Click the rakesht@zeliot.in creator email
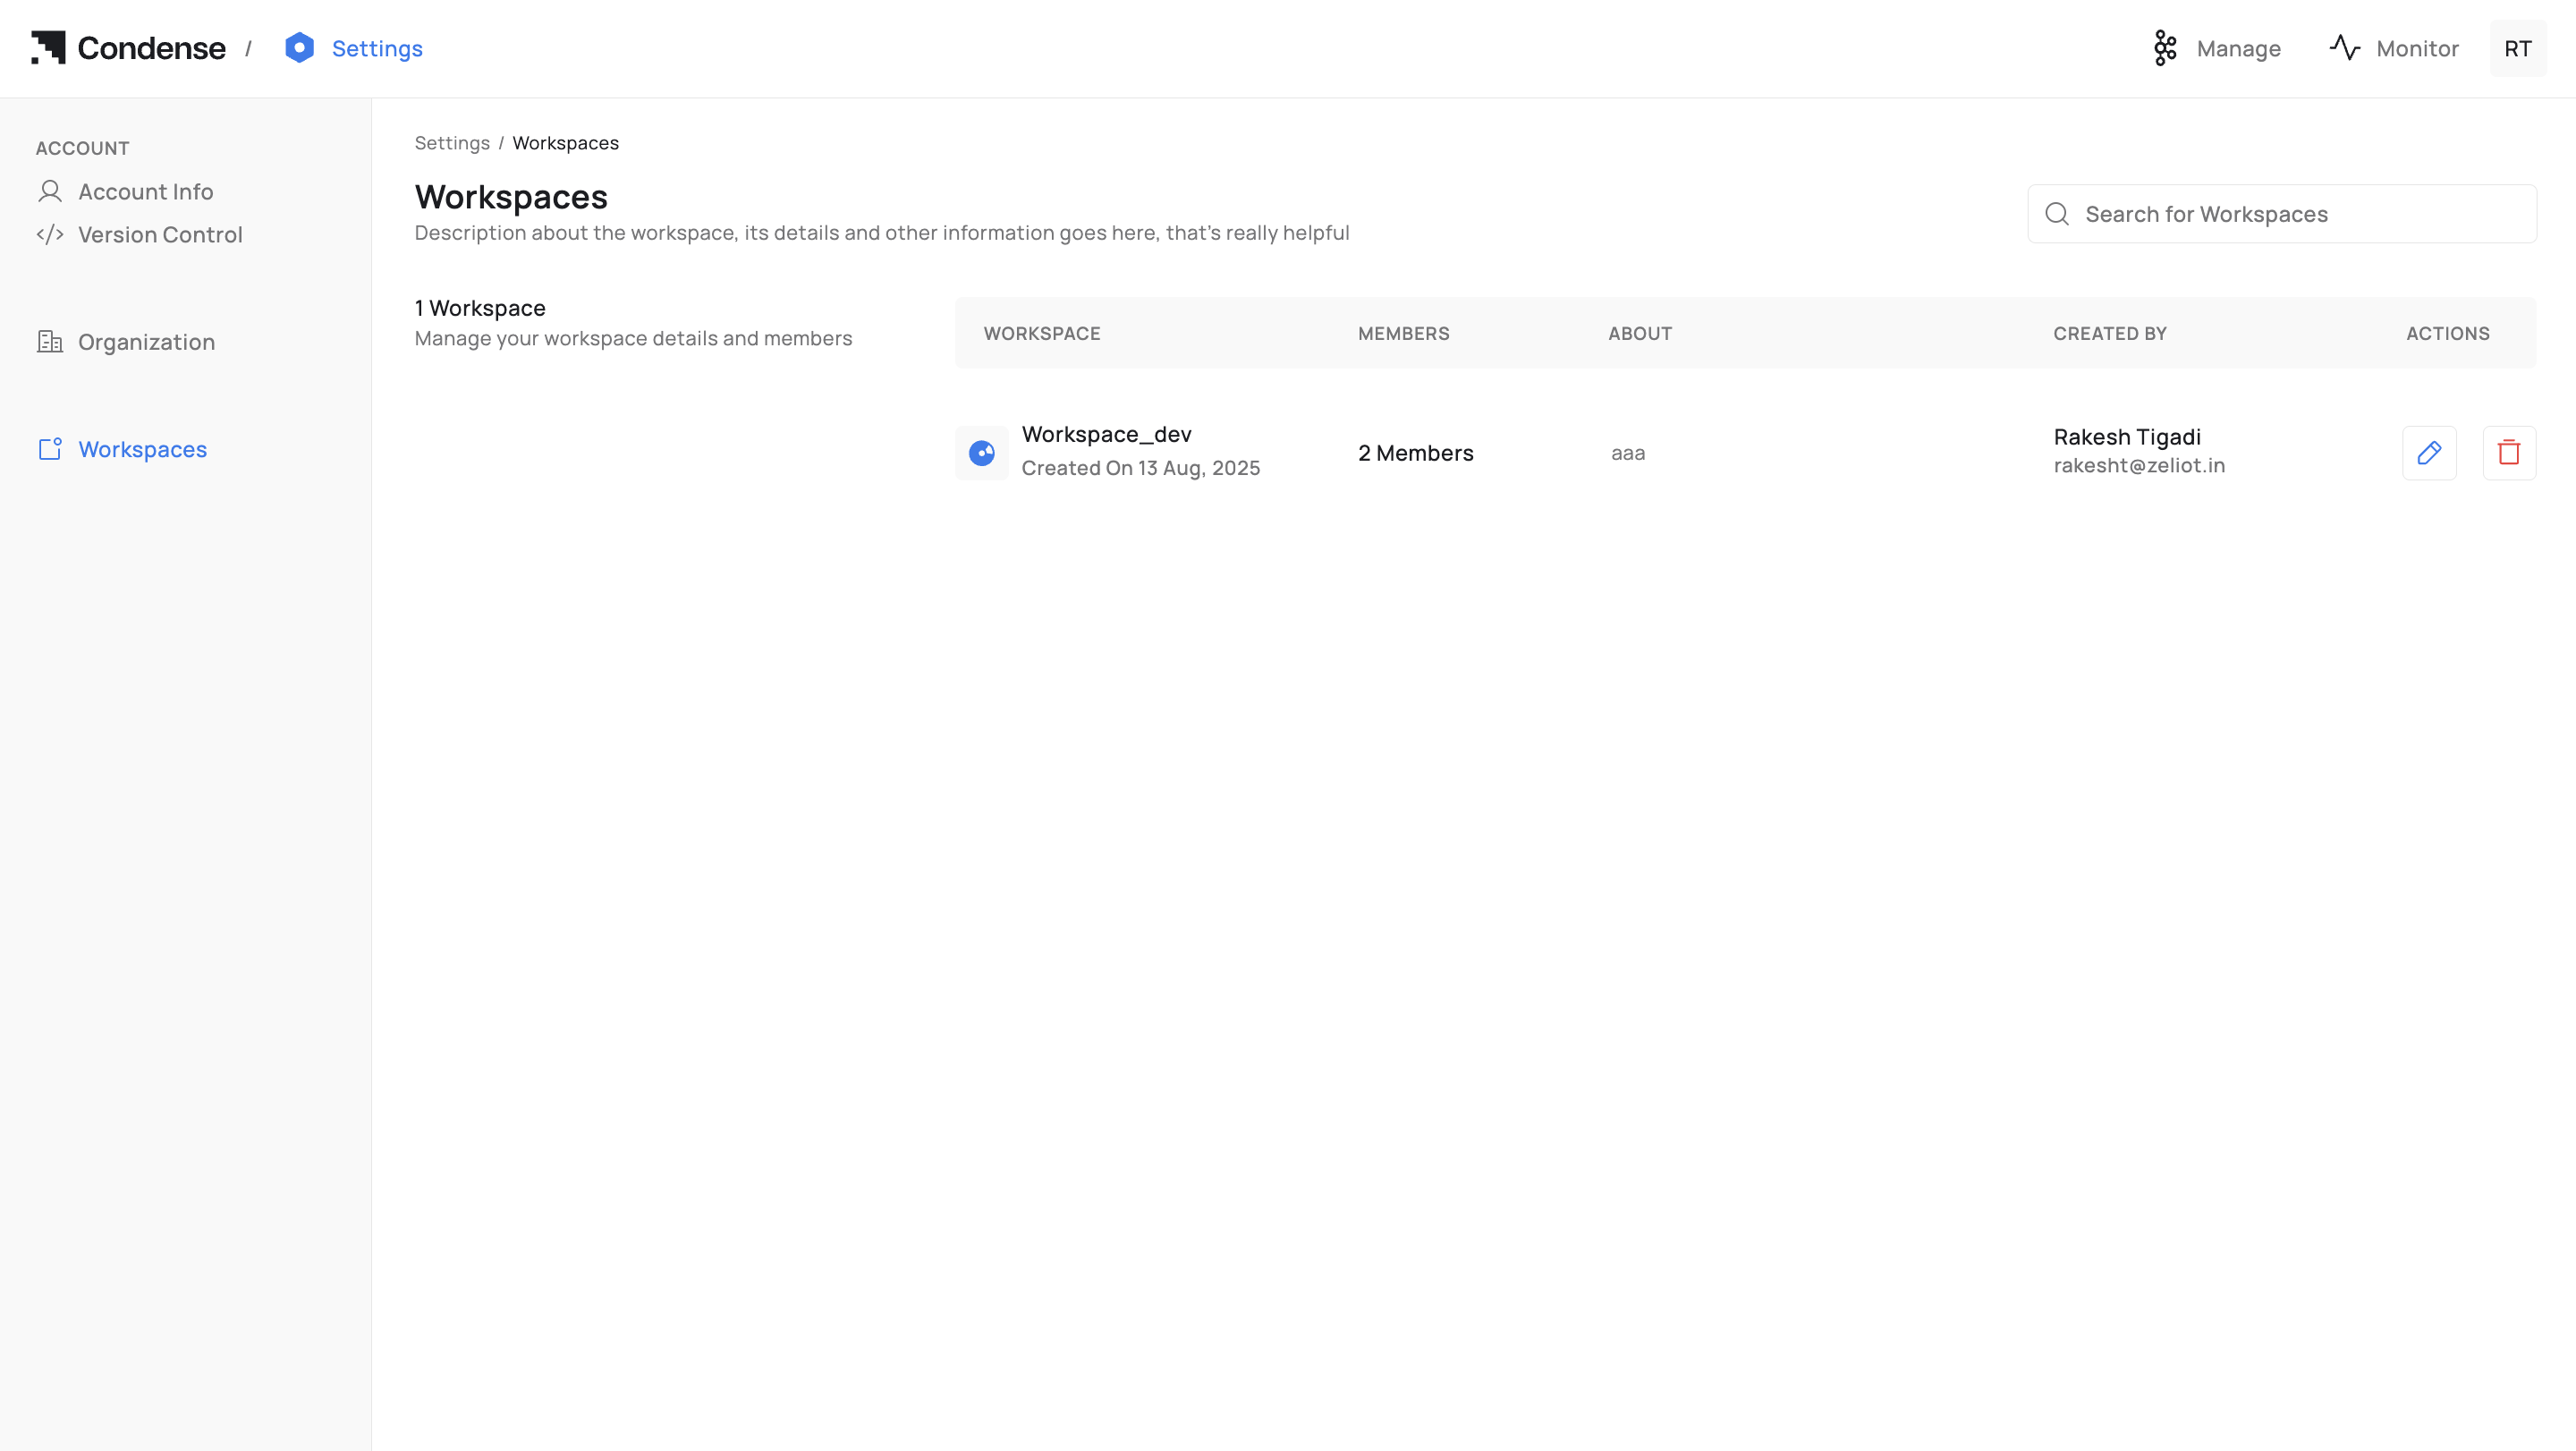The height and width of the screenshot is (1451, 2576). [x=2139, y=465]
